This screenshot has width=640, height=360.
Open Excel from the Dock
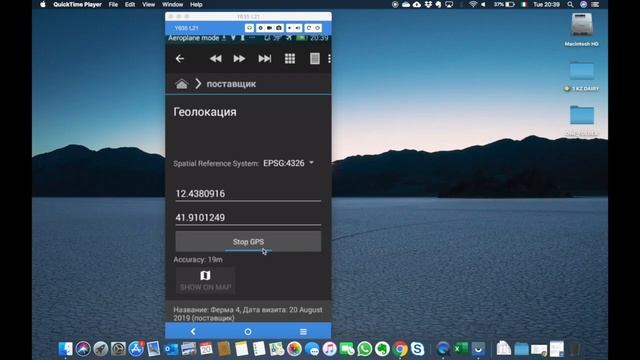(460, 349)
